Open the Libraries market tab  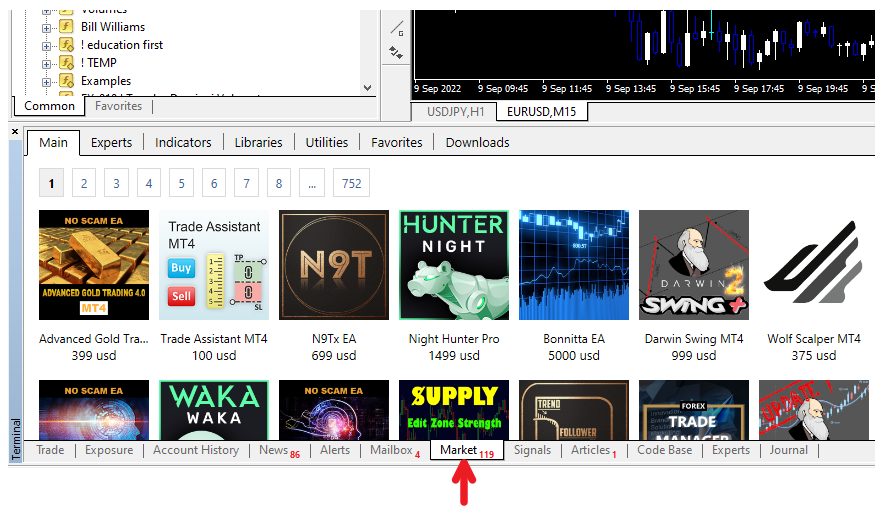(x=259, y=143)
